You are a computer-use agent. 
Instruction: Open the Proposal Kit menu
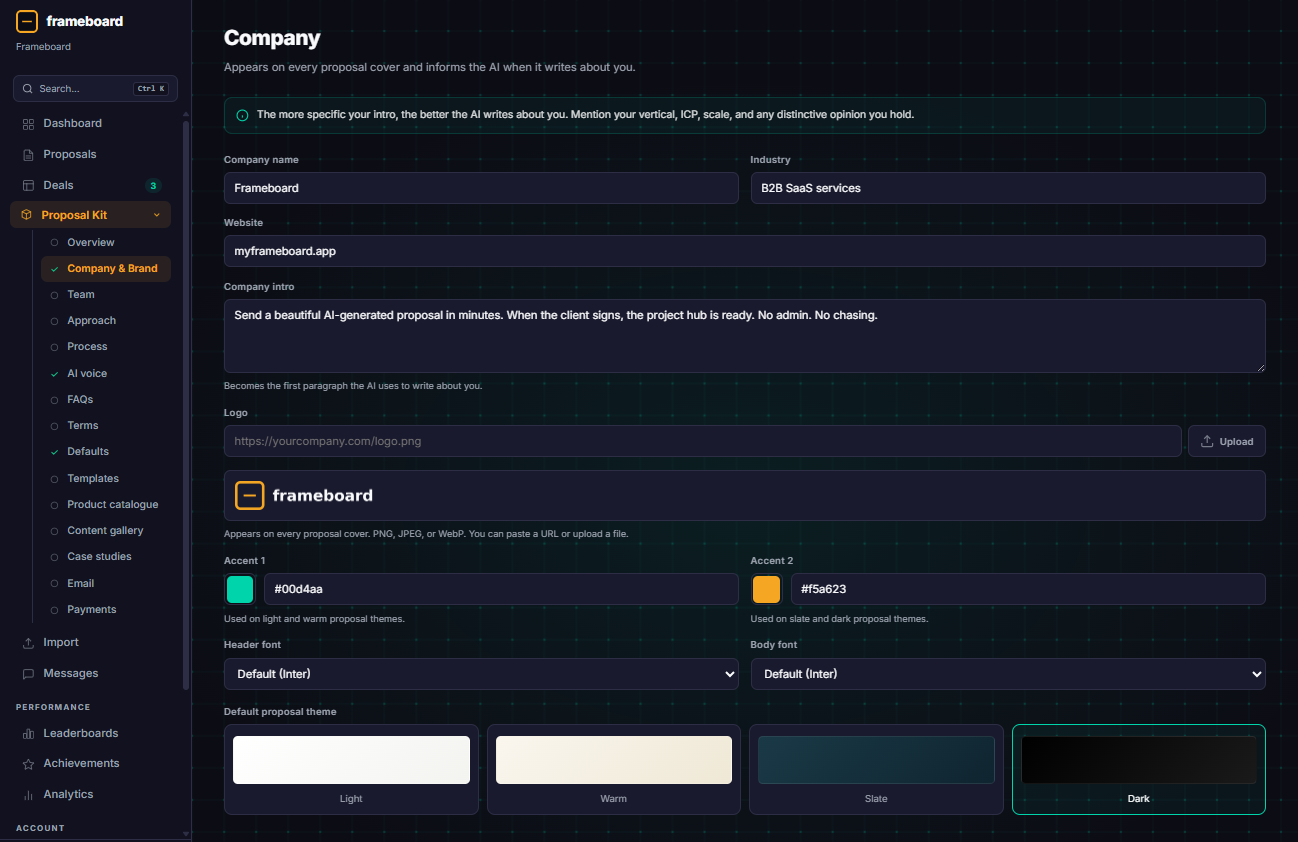tap(91, 215)
